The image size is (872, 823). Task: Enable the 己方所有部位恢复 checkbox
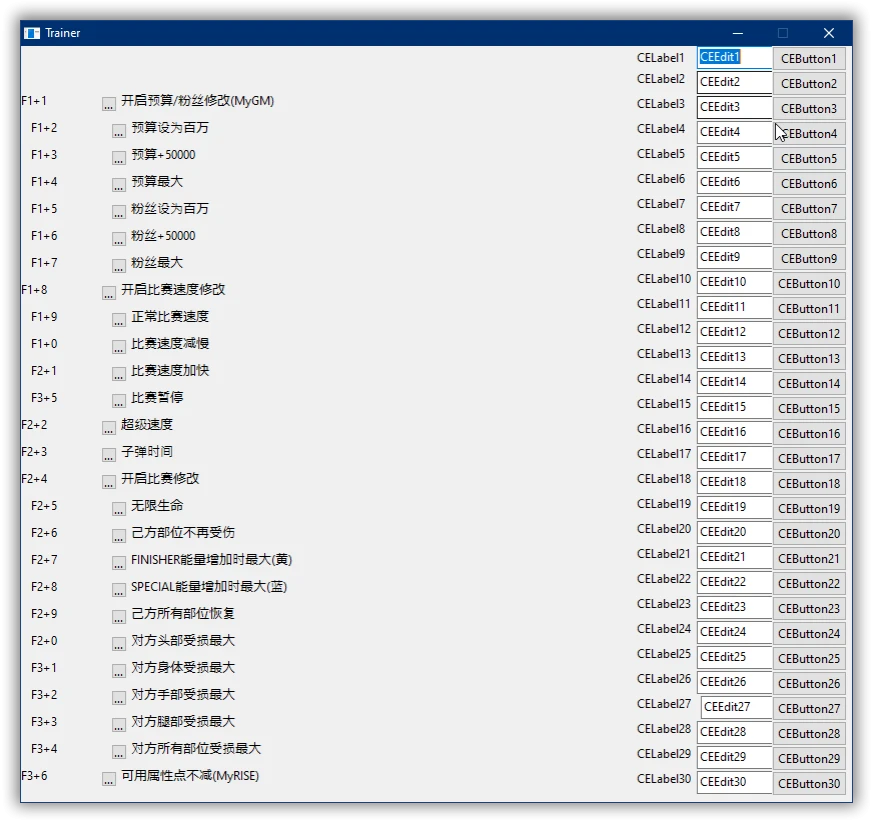[118, 617]
